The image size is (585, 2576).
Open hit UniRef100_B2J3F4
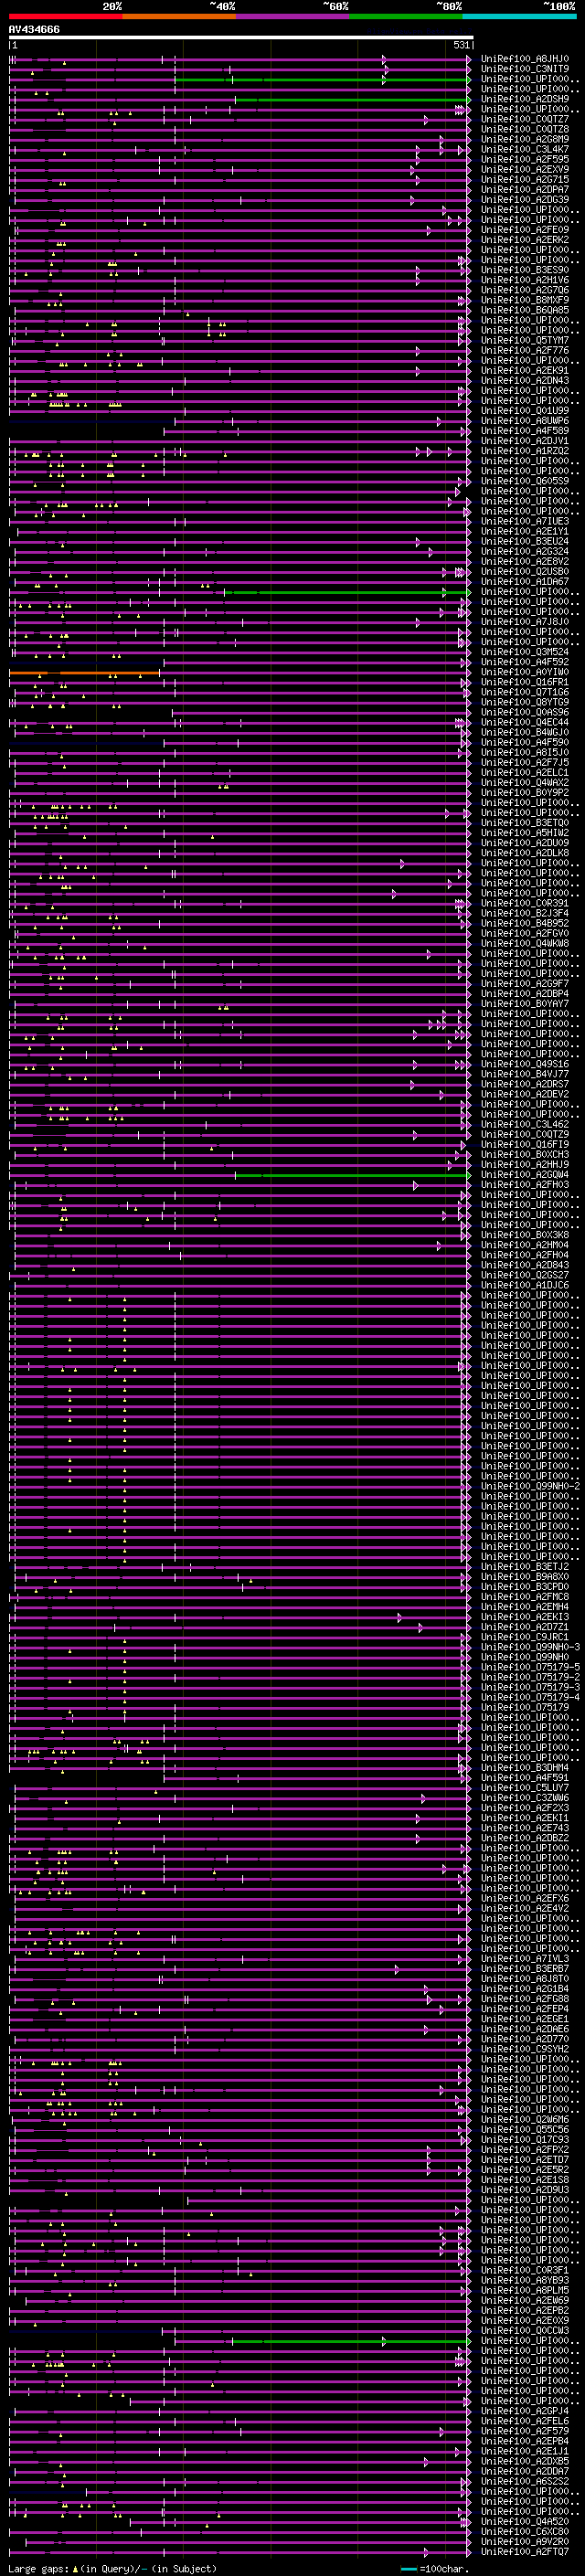[x=525, y=913]
